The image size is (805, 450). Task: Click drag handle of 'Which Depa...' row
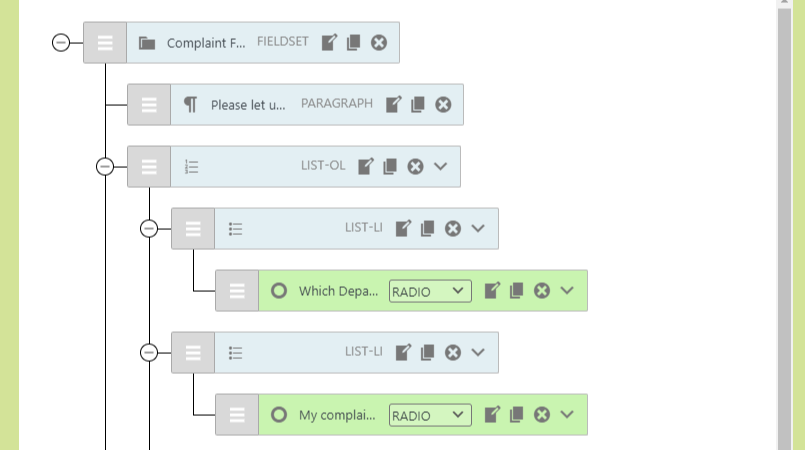(x=237, y=291)
